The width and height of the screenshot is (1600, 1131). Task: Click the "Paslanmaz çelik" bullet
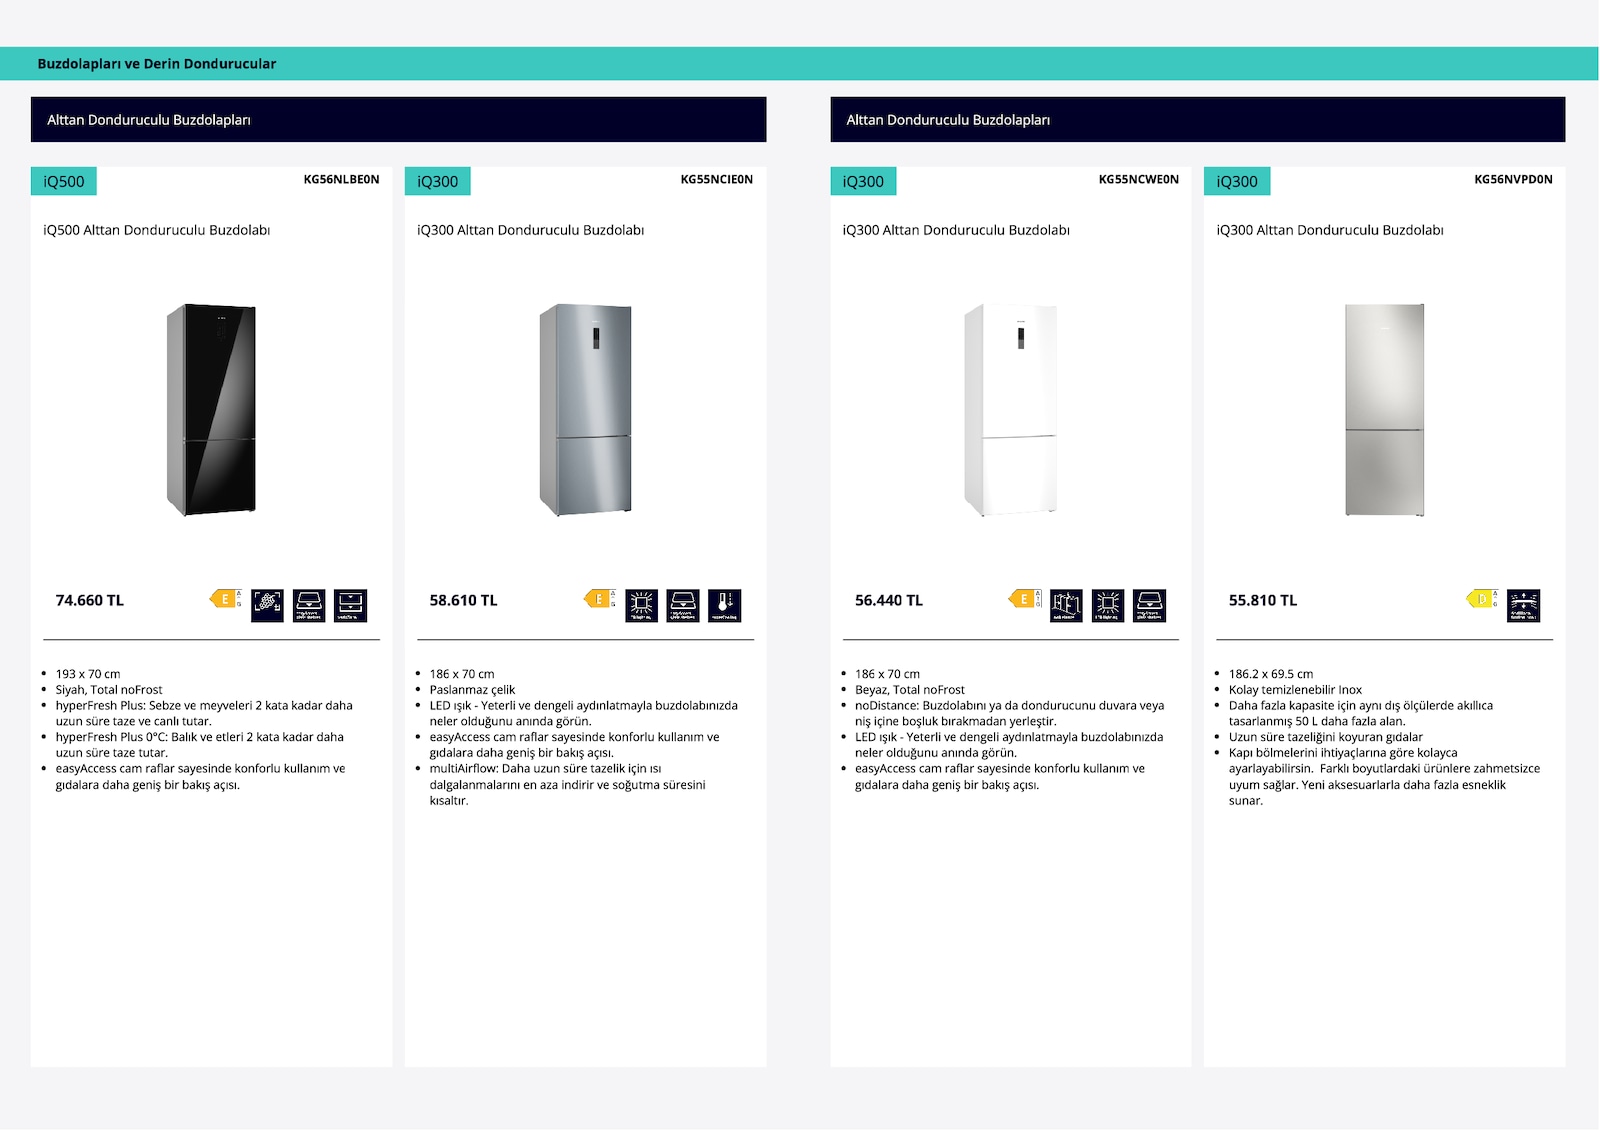coord(473,690)
